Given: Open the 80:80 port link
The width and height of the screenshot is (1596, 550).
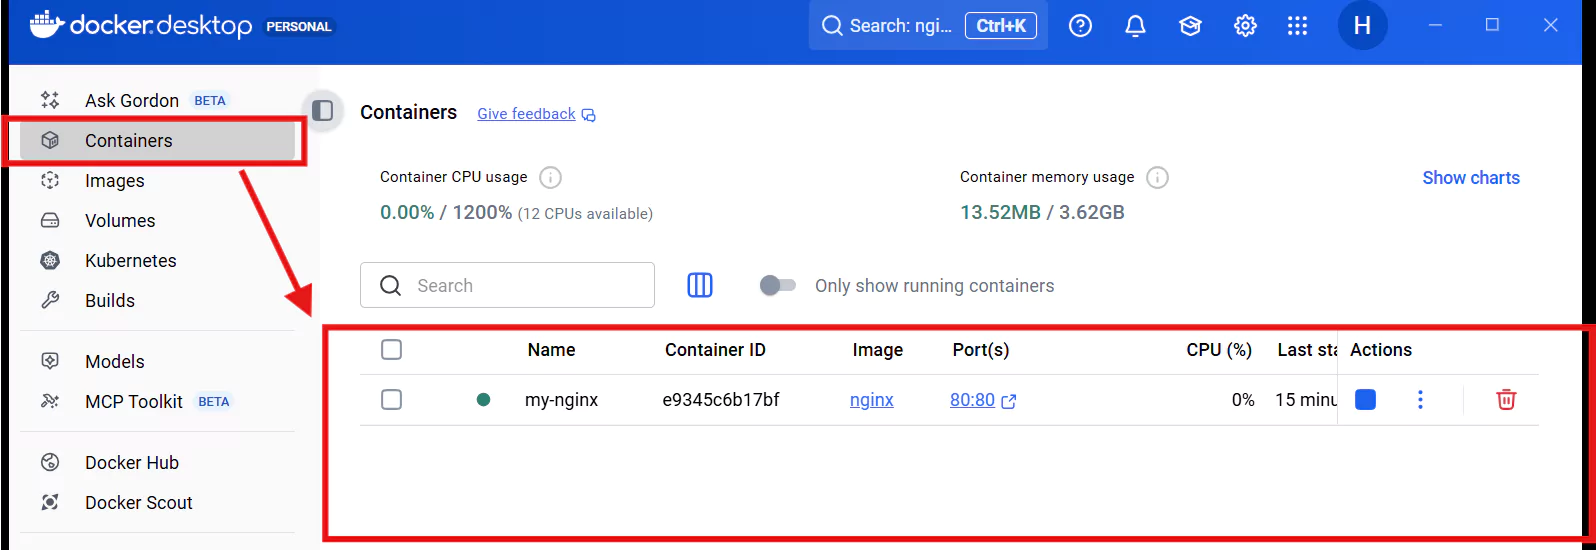Looking at the screenshot, I should click(x=972, y=400).
